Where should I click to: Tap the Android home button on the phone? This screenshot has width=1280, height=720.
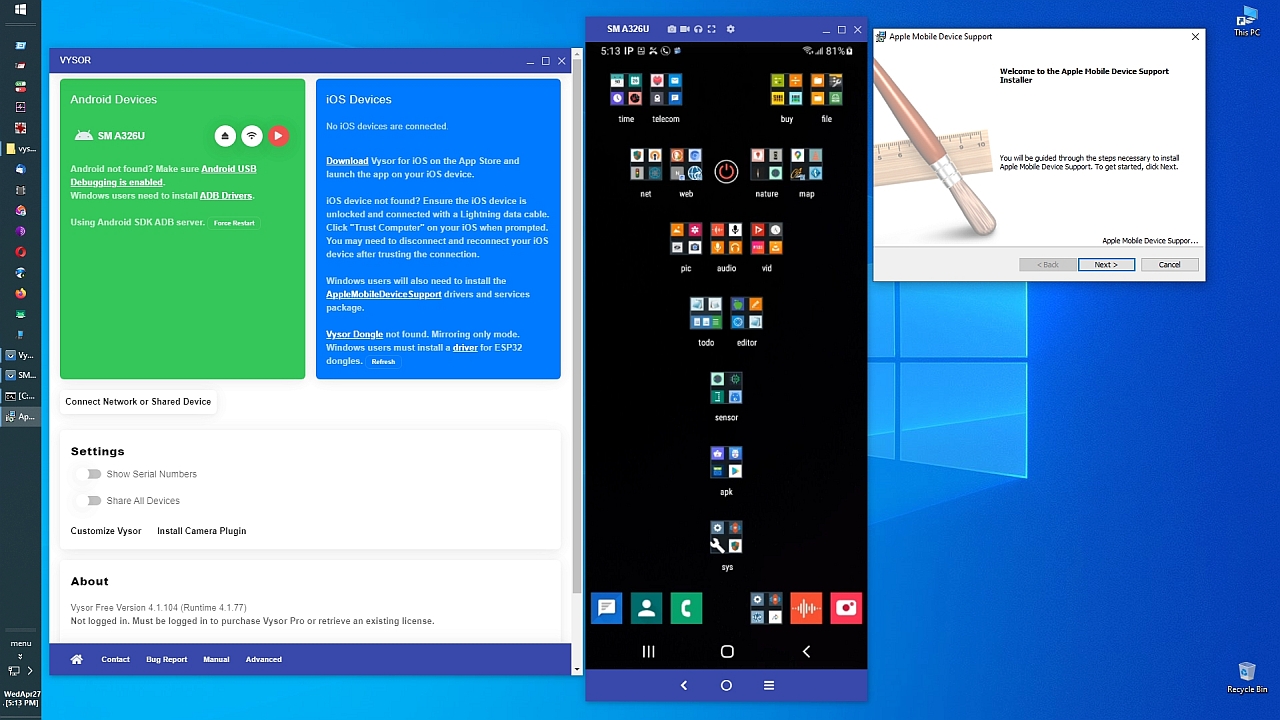click(x=727, y=652)
